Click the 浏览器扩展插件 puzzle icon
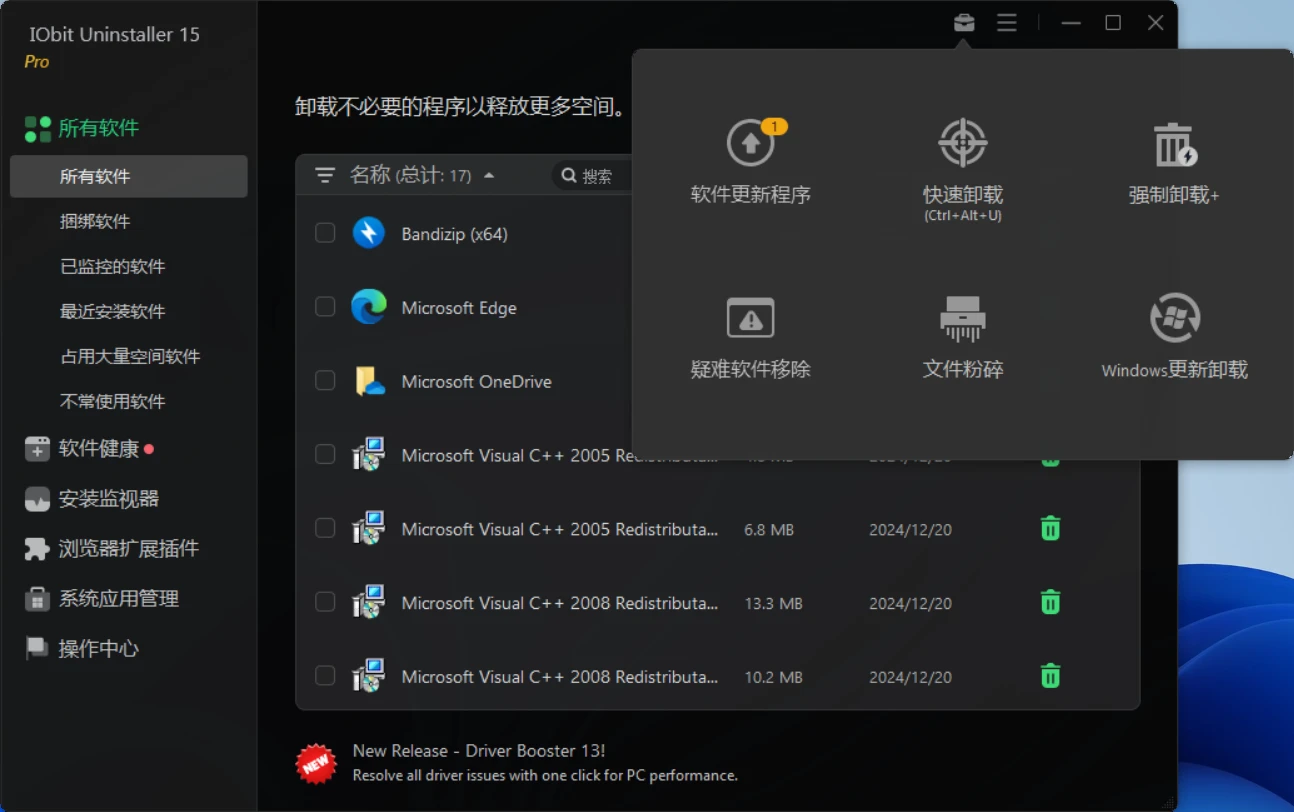This screenshot has width=1294, height=812. [x=37, y=549]
